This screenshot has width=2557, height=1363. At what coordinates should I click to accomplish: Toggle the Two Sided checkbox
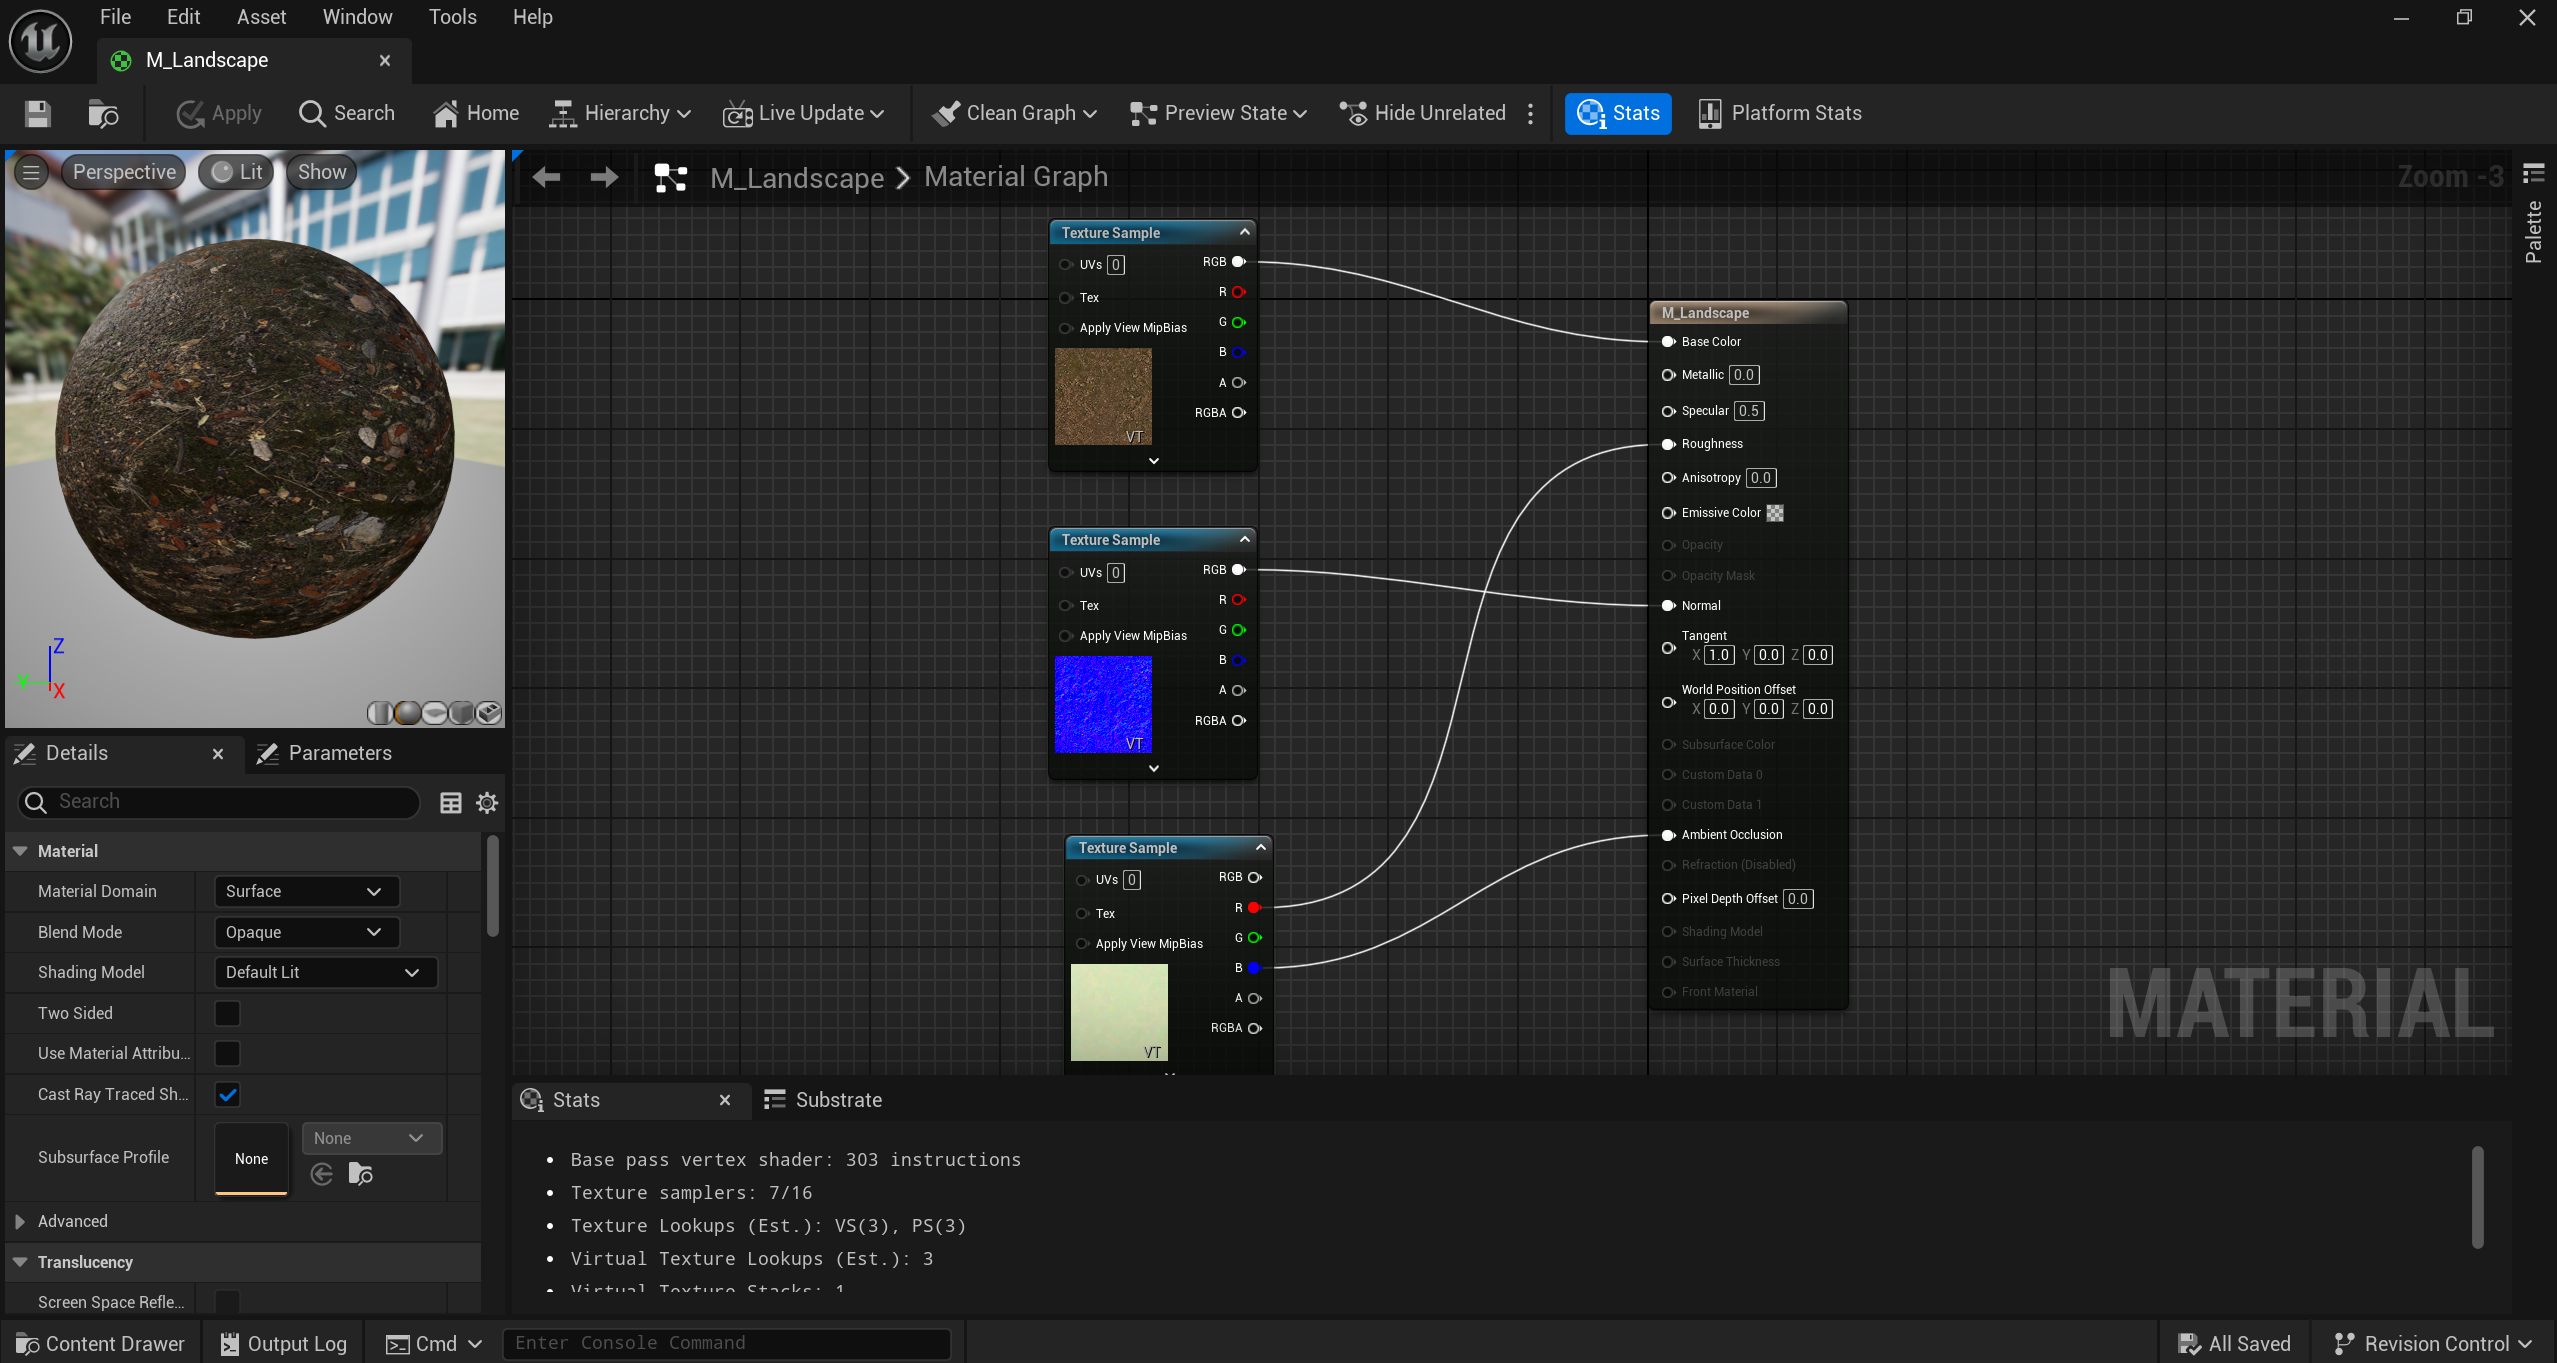click(x=228, y=1013)
